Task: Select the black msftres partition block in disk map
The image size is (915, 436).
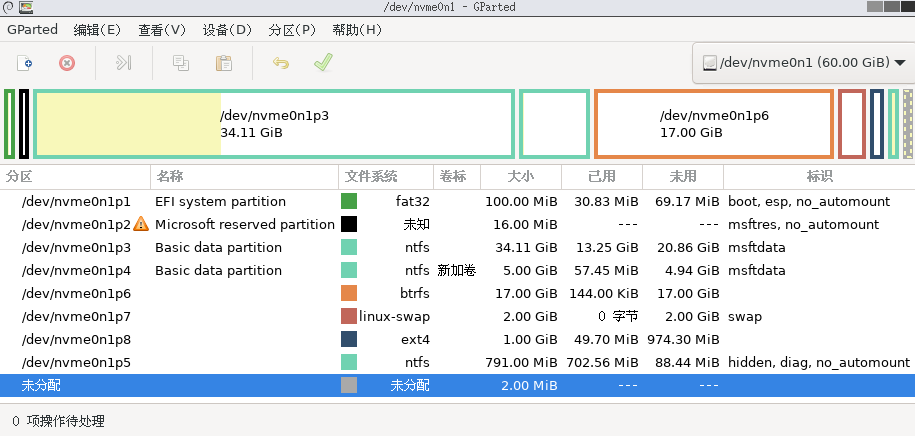Action: click(24, 124)
